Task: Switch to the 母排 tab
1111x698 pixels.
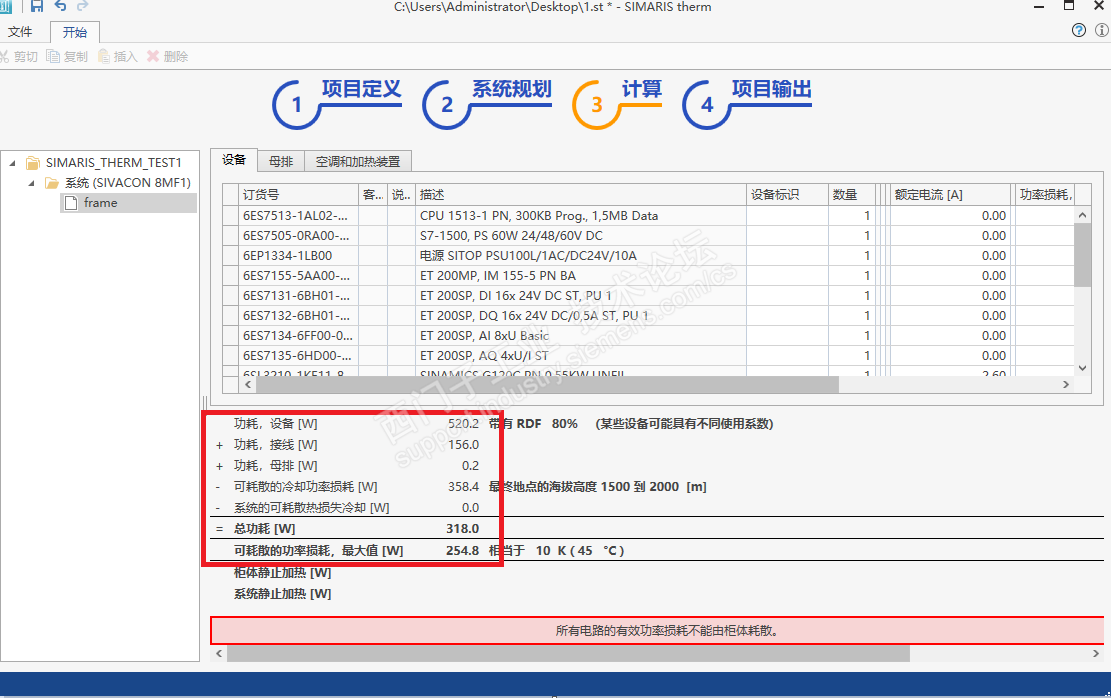Action: [x=281, y=162]
